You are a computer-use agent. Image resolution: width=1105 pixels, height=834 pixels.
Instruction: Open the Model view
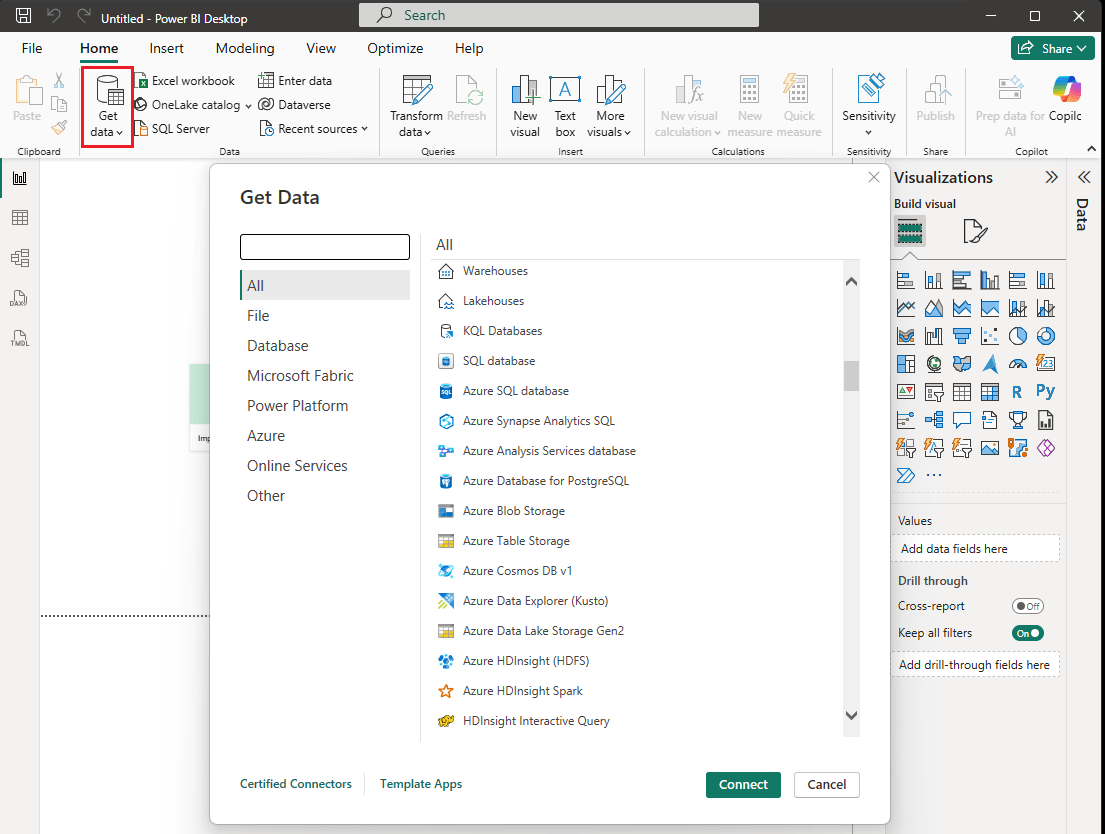coord(22,258)
